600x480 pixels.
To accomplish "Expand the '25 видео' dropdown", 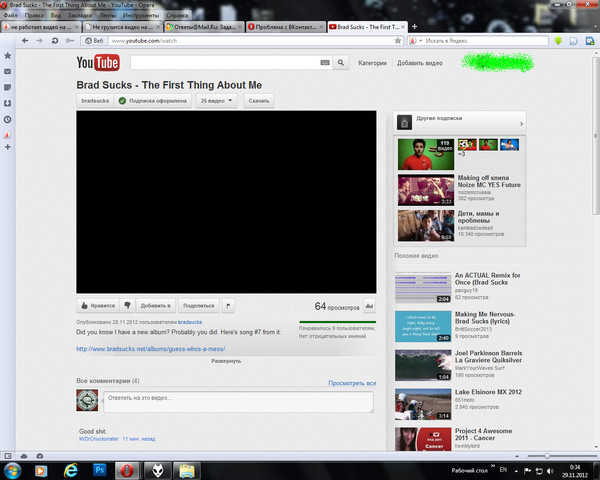I will coord(217,101).
